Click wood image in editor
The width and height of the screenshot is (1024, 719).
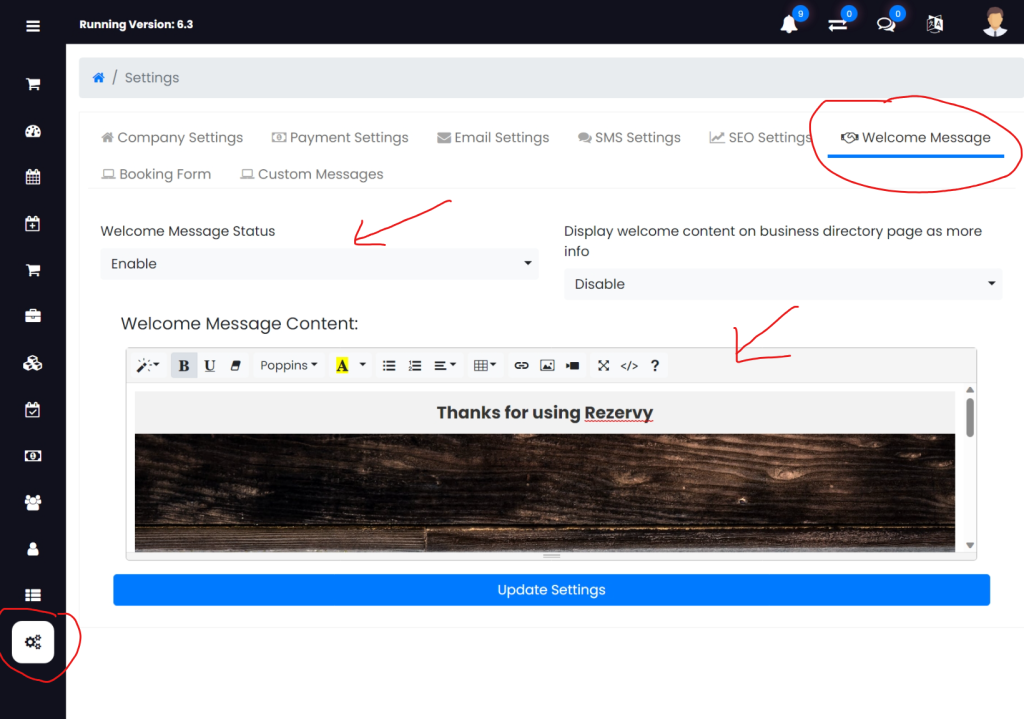point(545,492)
